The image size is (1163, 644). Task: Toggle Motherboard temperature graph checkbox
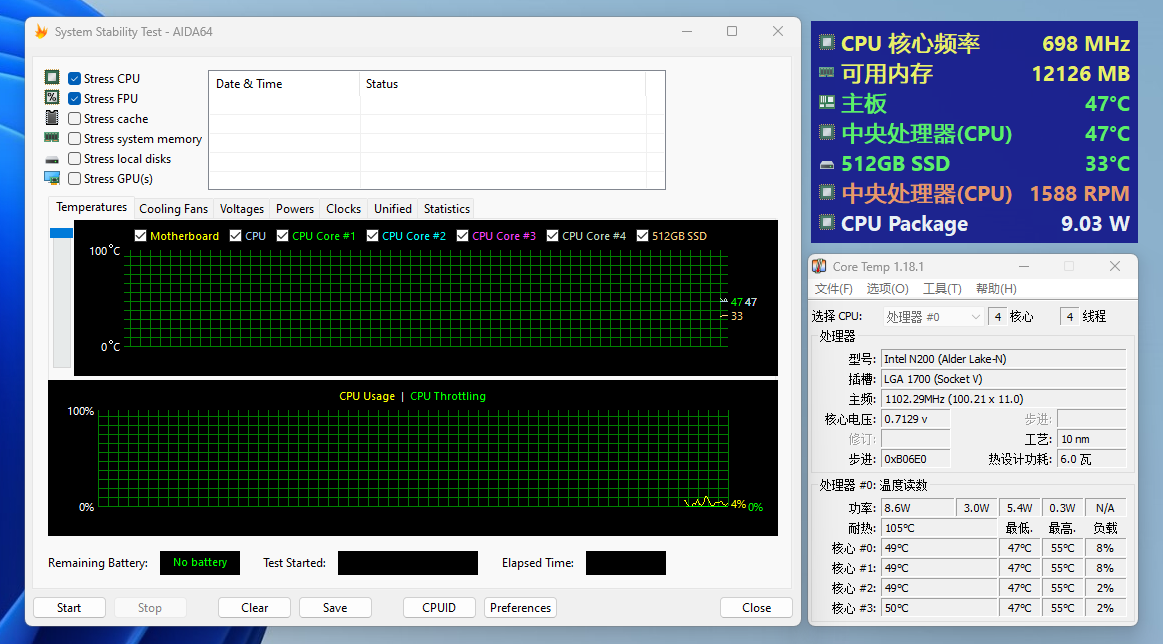[140, 235]
